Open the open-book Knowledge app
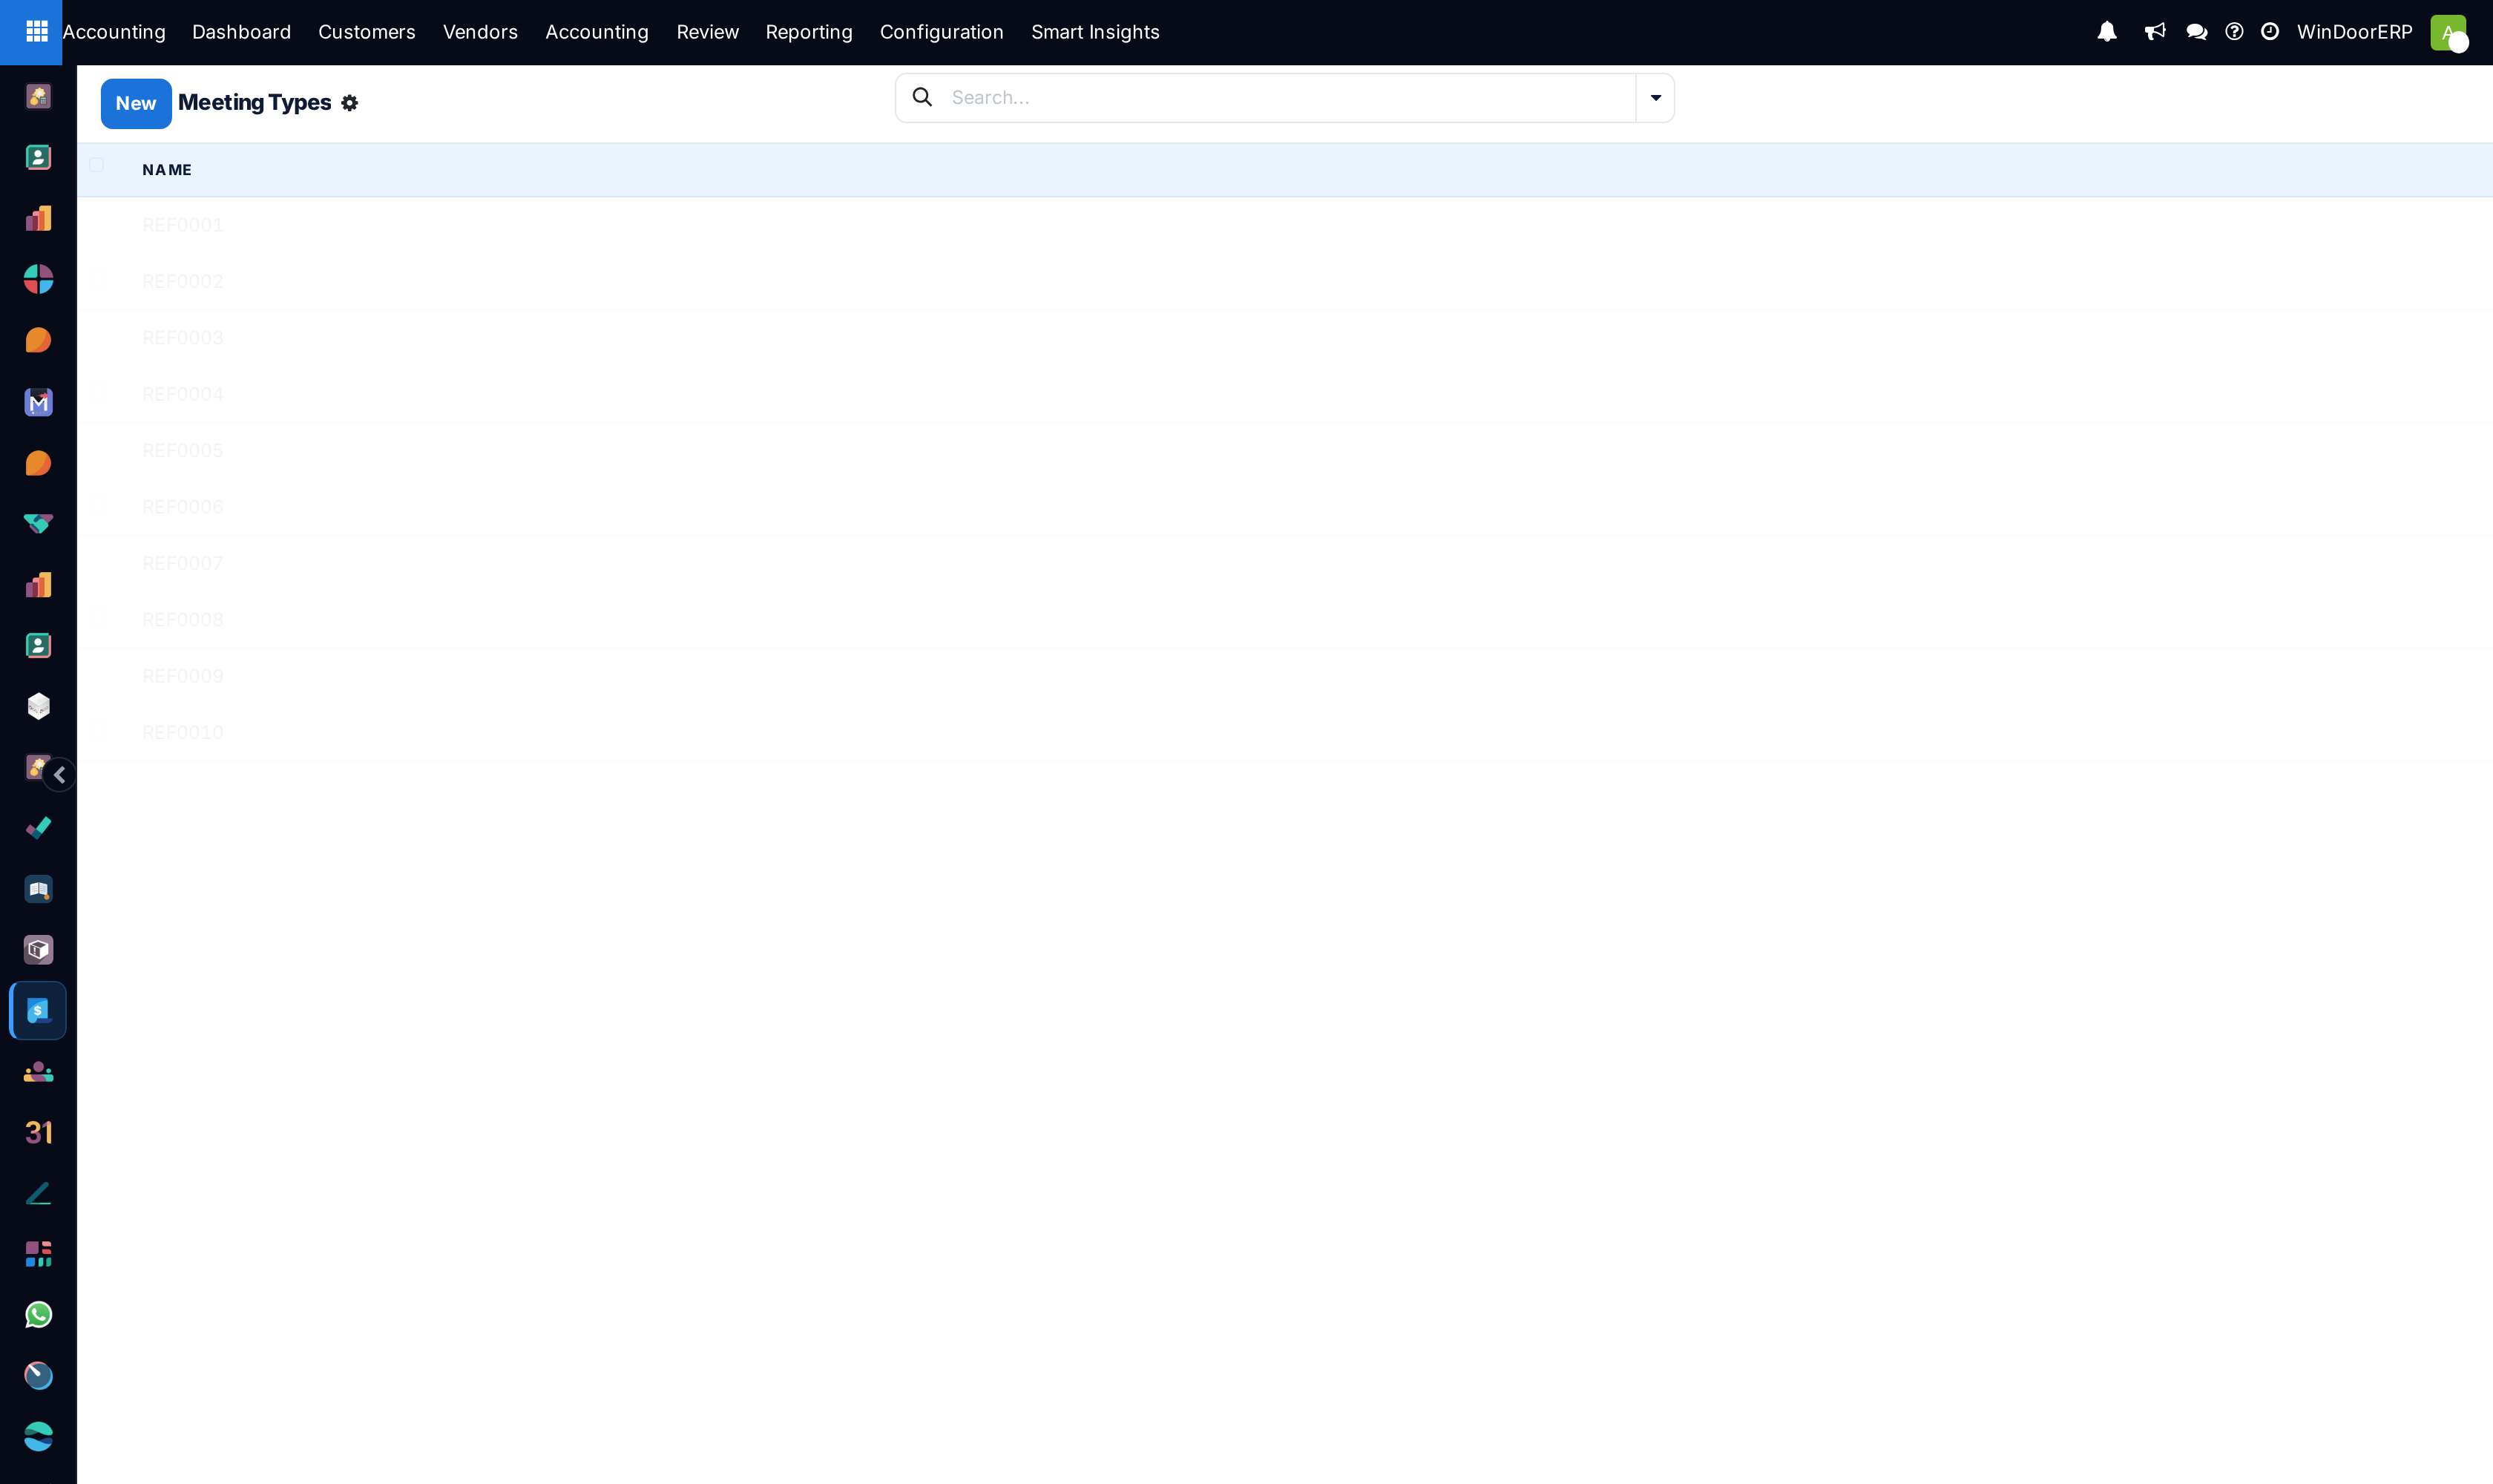Viewport: 2493px width, 1484px height. tap(38, 890)
